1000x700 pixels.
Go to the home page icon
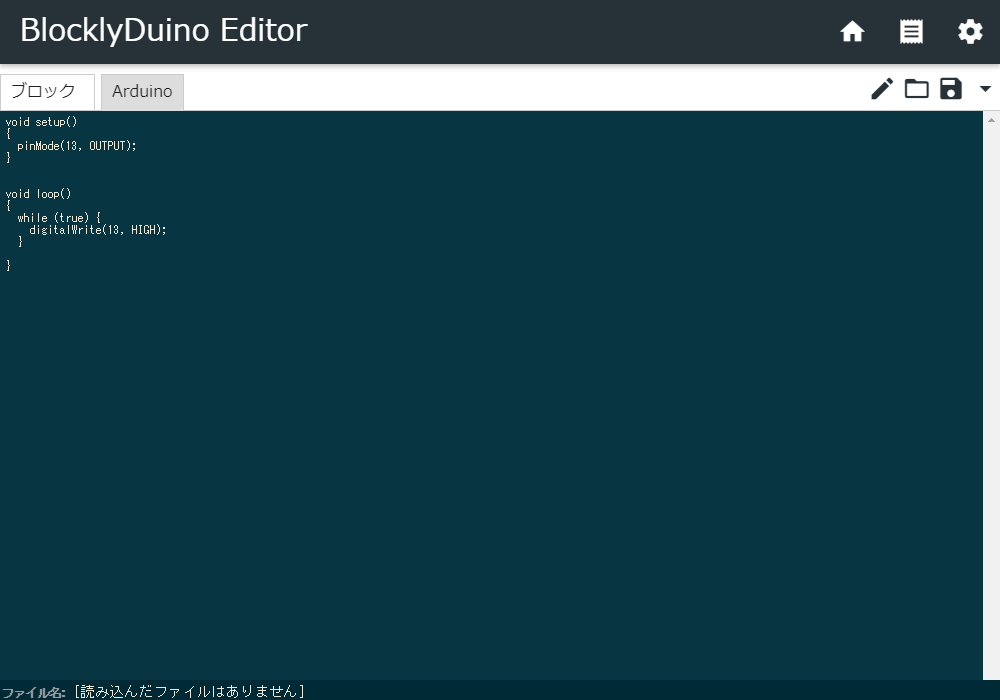coord(852,32)
